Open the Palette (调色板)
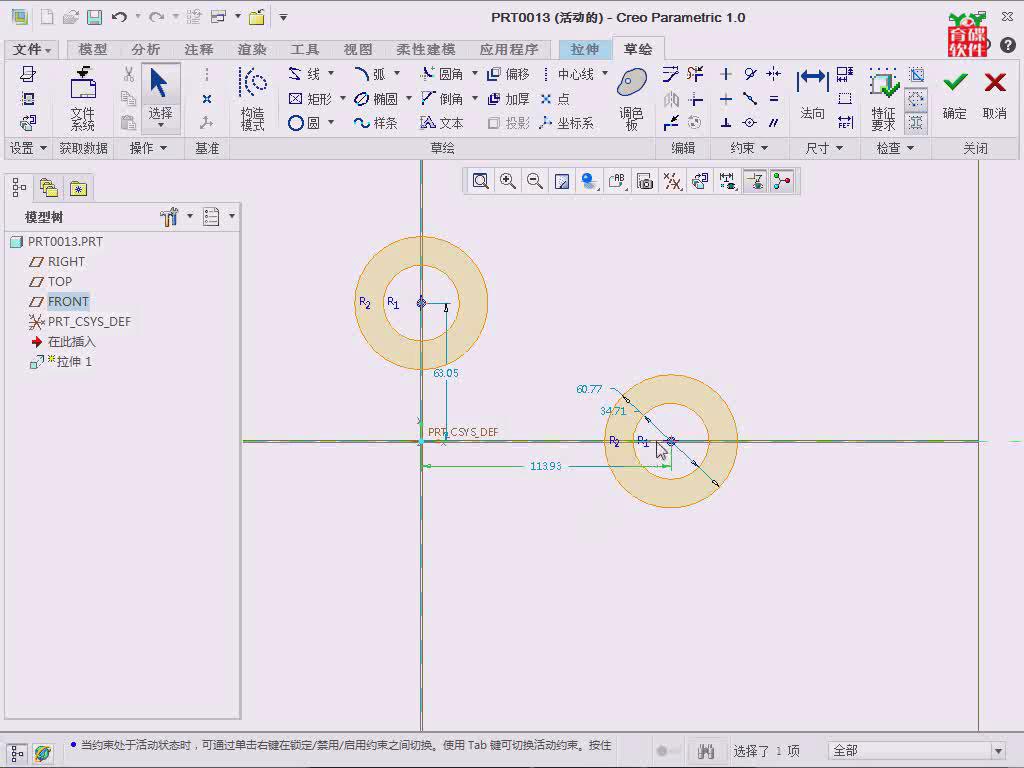1024x768 pixels. point(632,99)
